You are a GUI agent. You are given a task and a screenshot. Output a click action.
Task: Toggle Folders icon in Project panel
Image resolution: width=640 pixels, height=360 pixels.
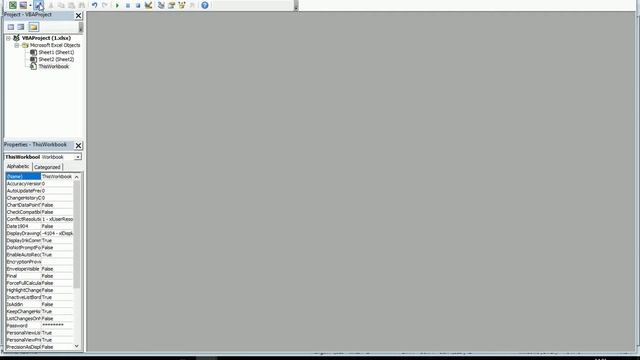point(33,27)
